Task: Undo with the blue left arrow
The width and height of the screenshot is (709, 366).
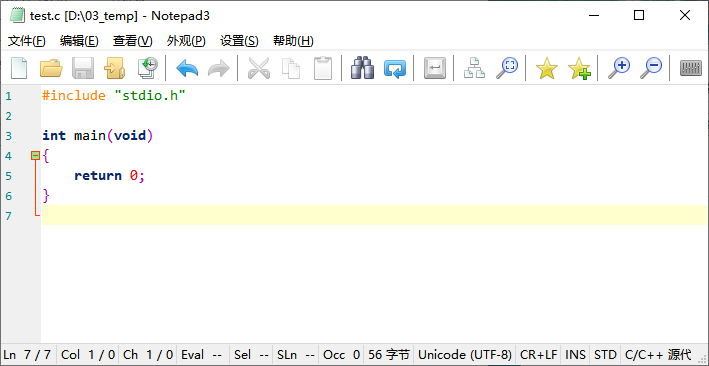Action: 187,68
